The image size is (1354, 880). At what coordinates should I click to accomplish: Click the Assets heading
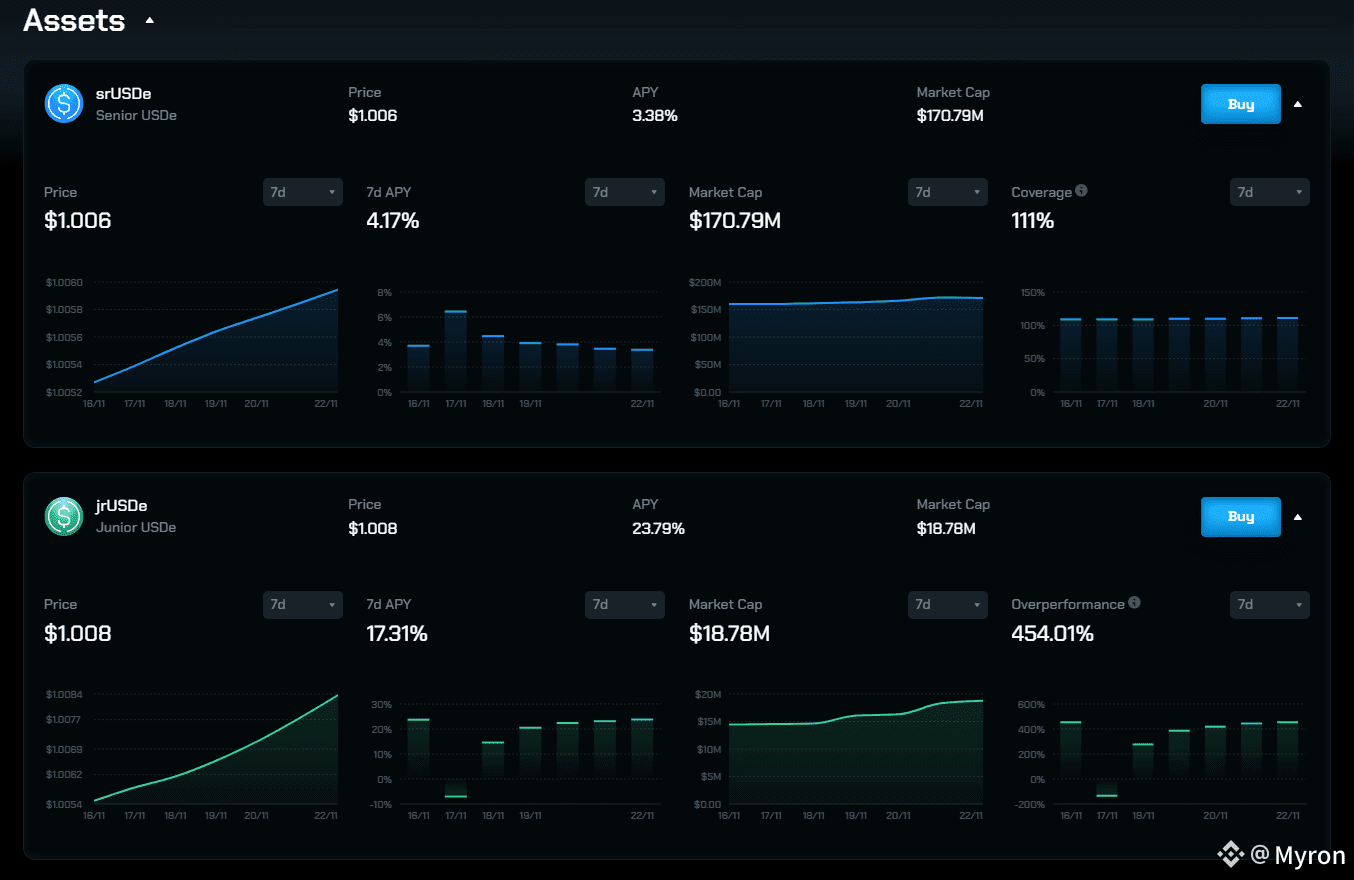click(74, 20)
